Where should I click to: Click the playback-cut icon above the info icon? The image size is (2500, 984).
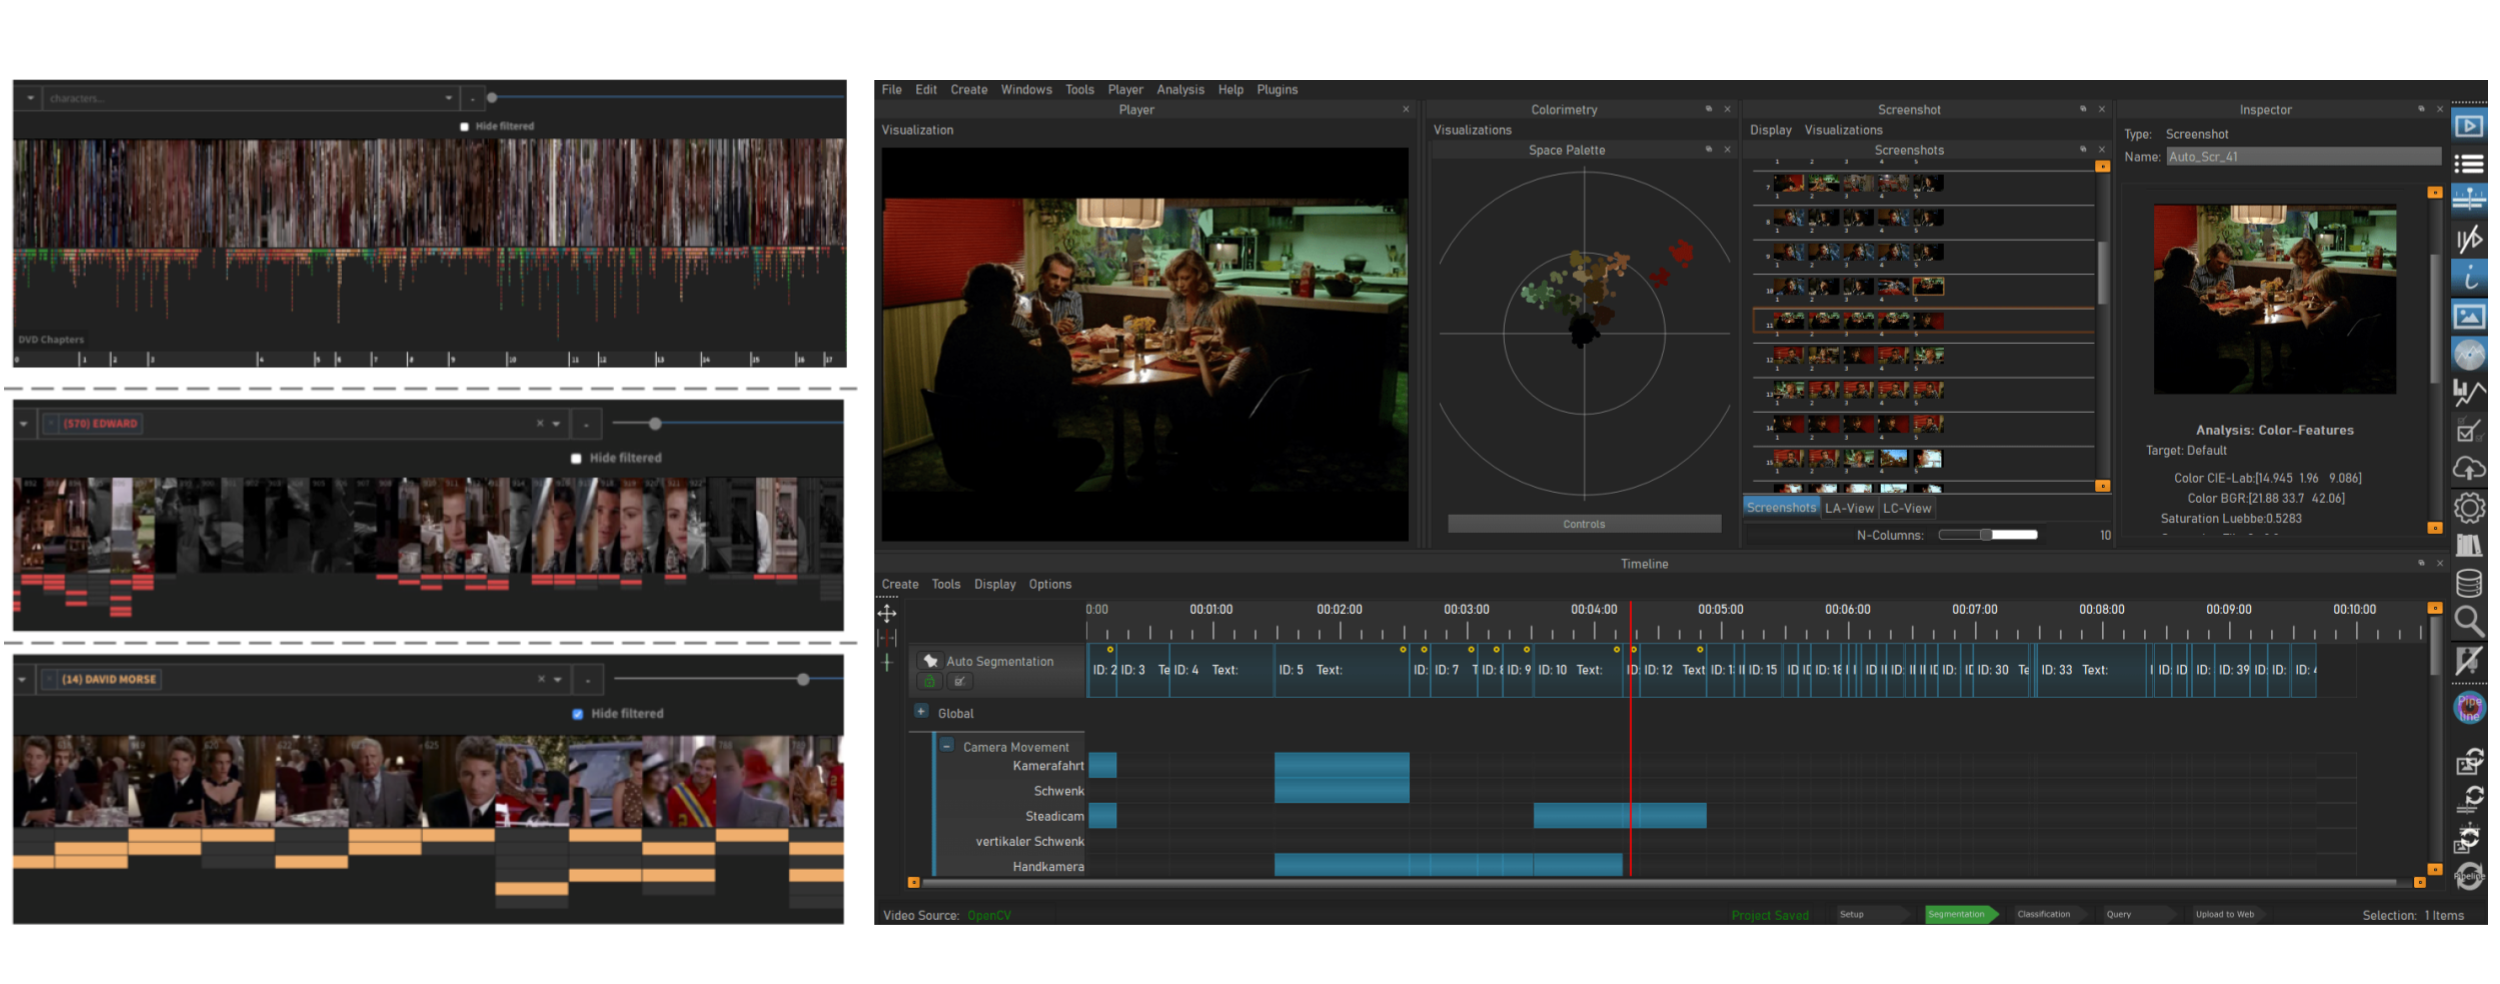[x=2469, y=239]
